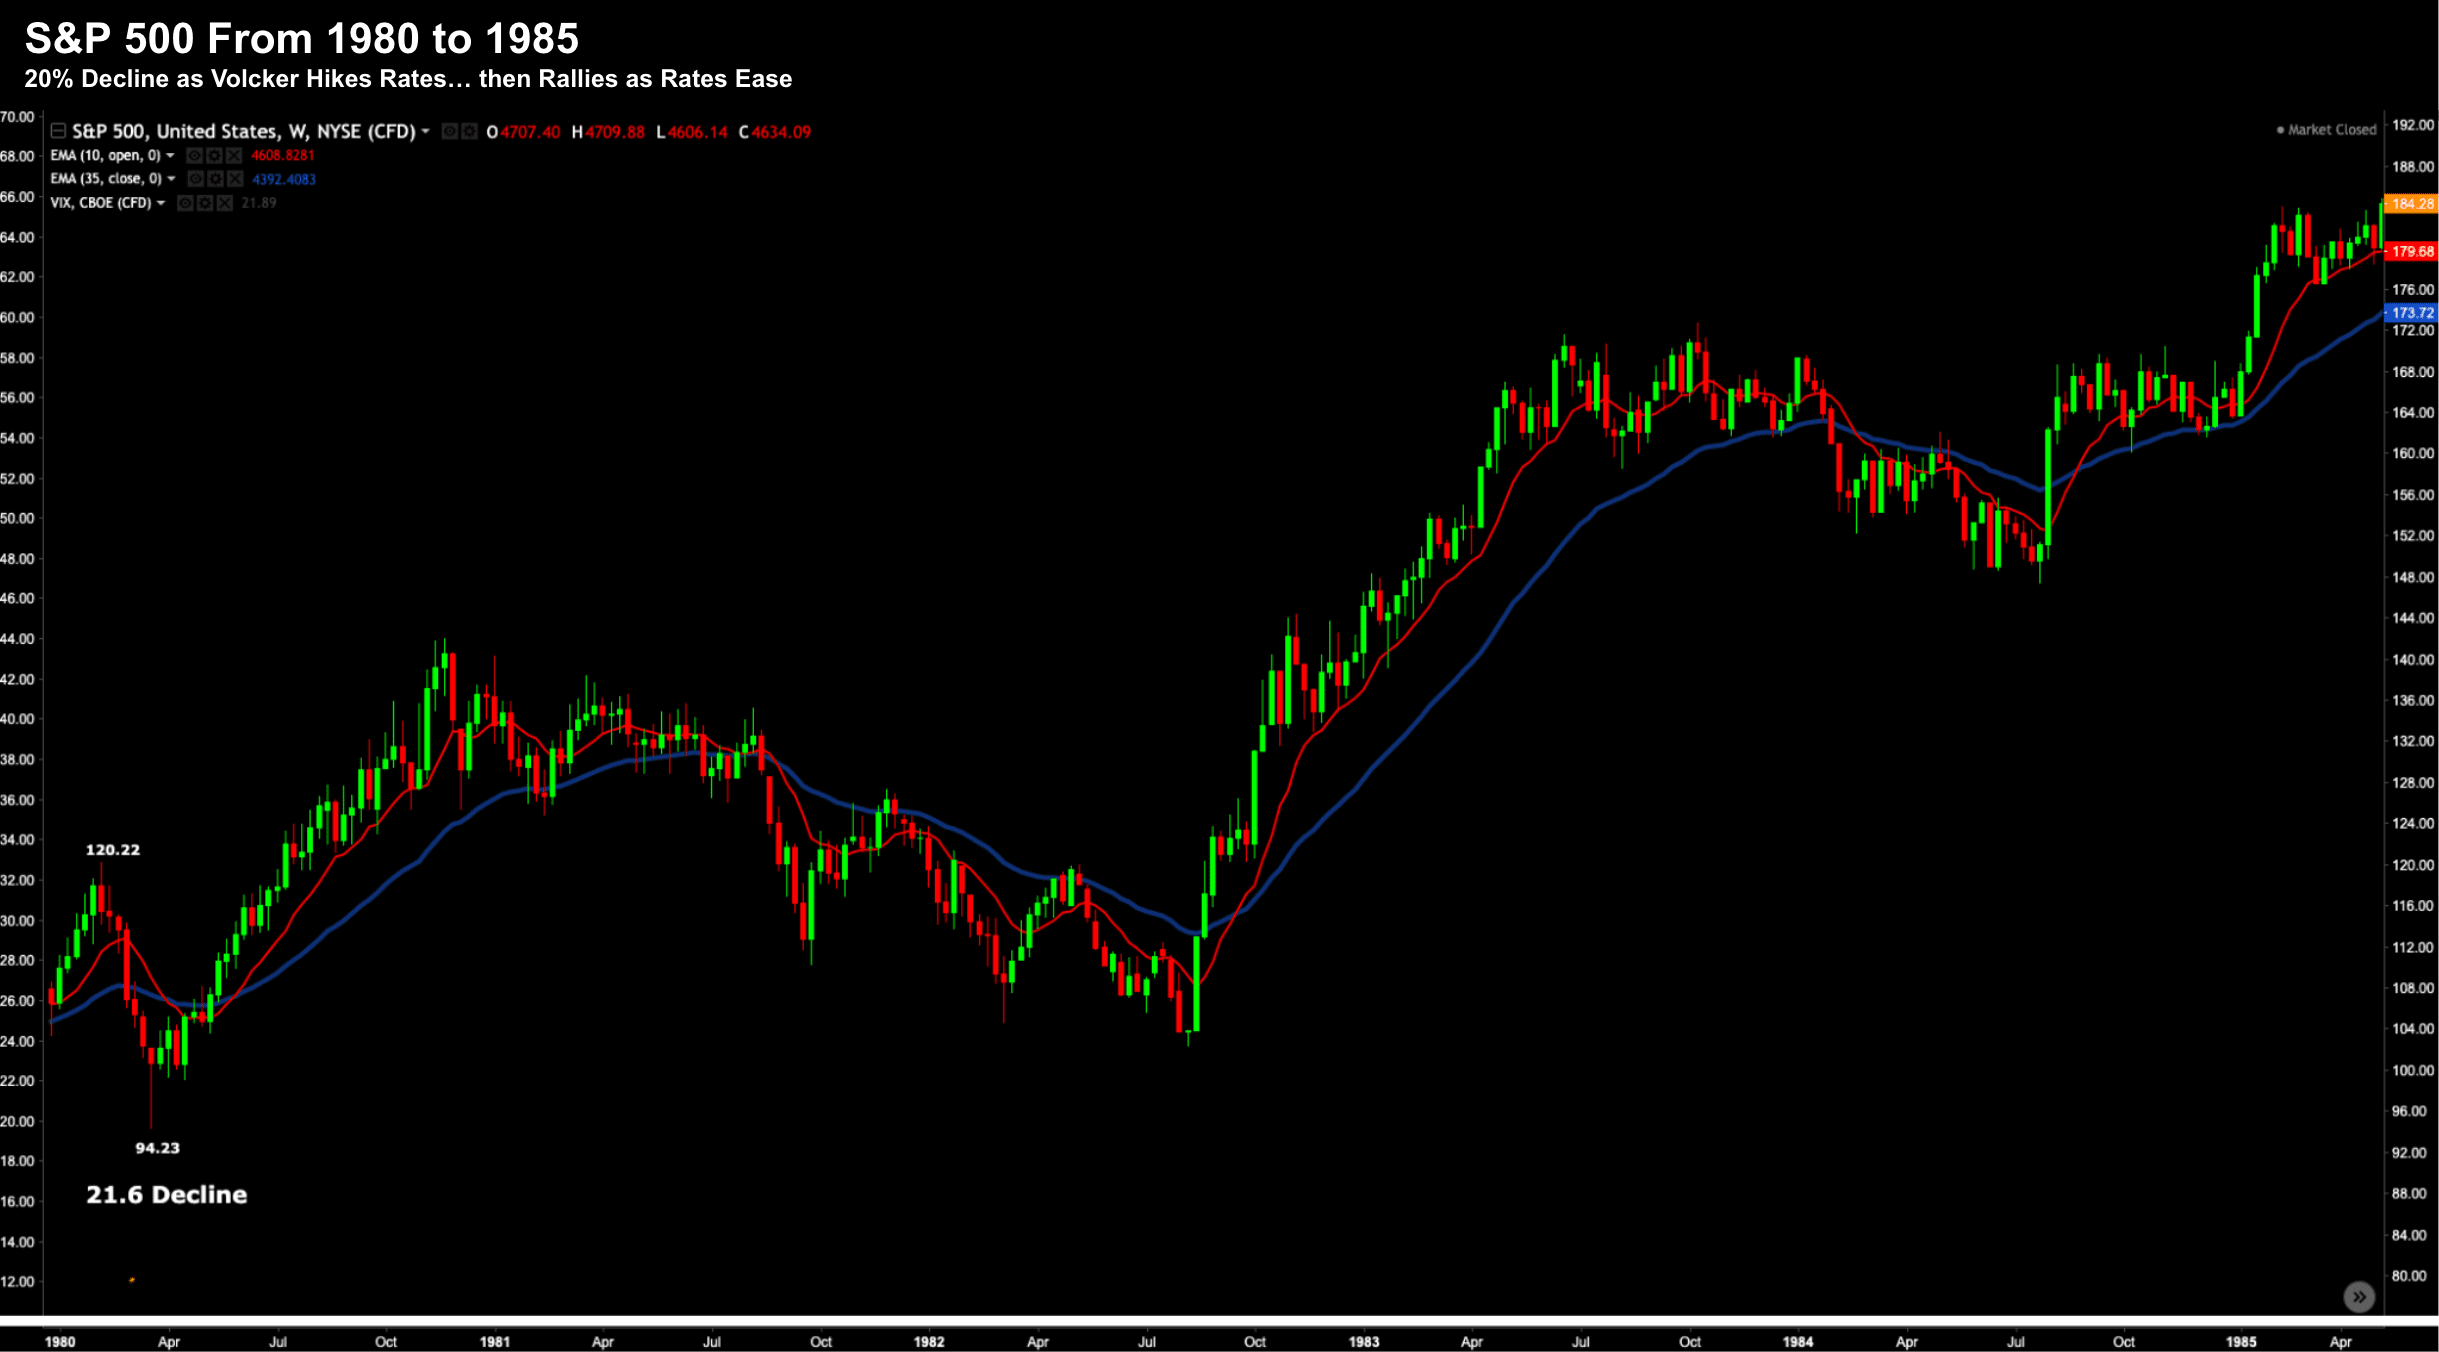2439x1352 pixels.
Task: Remove the VIX, CBOE (CFD) overlay
Action: point(224,203)
